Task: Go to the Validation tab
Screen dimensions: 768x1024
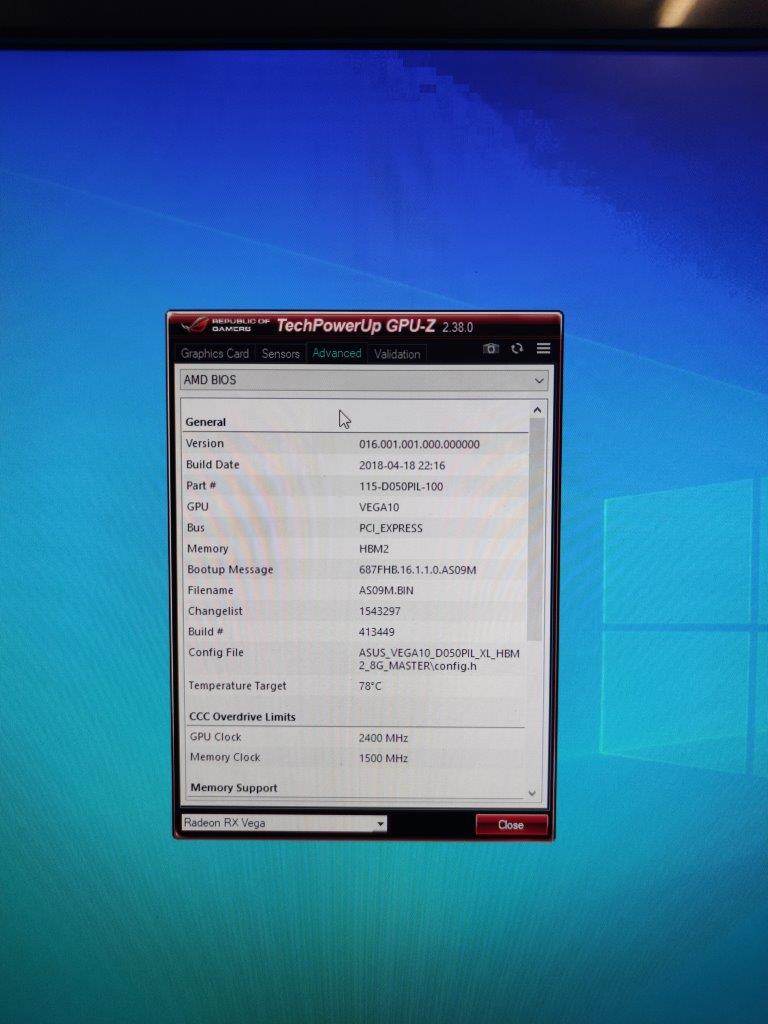Action: (x=397, y=354)
